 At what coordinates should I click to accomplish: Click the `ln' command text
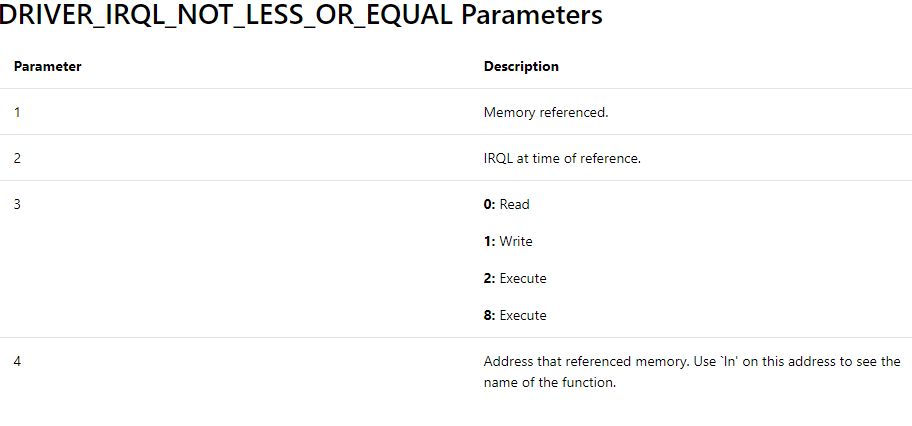tap(729, 361)
